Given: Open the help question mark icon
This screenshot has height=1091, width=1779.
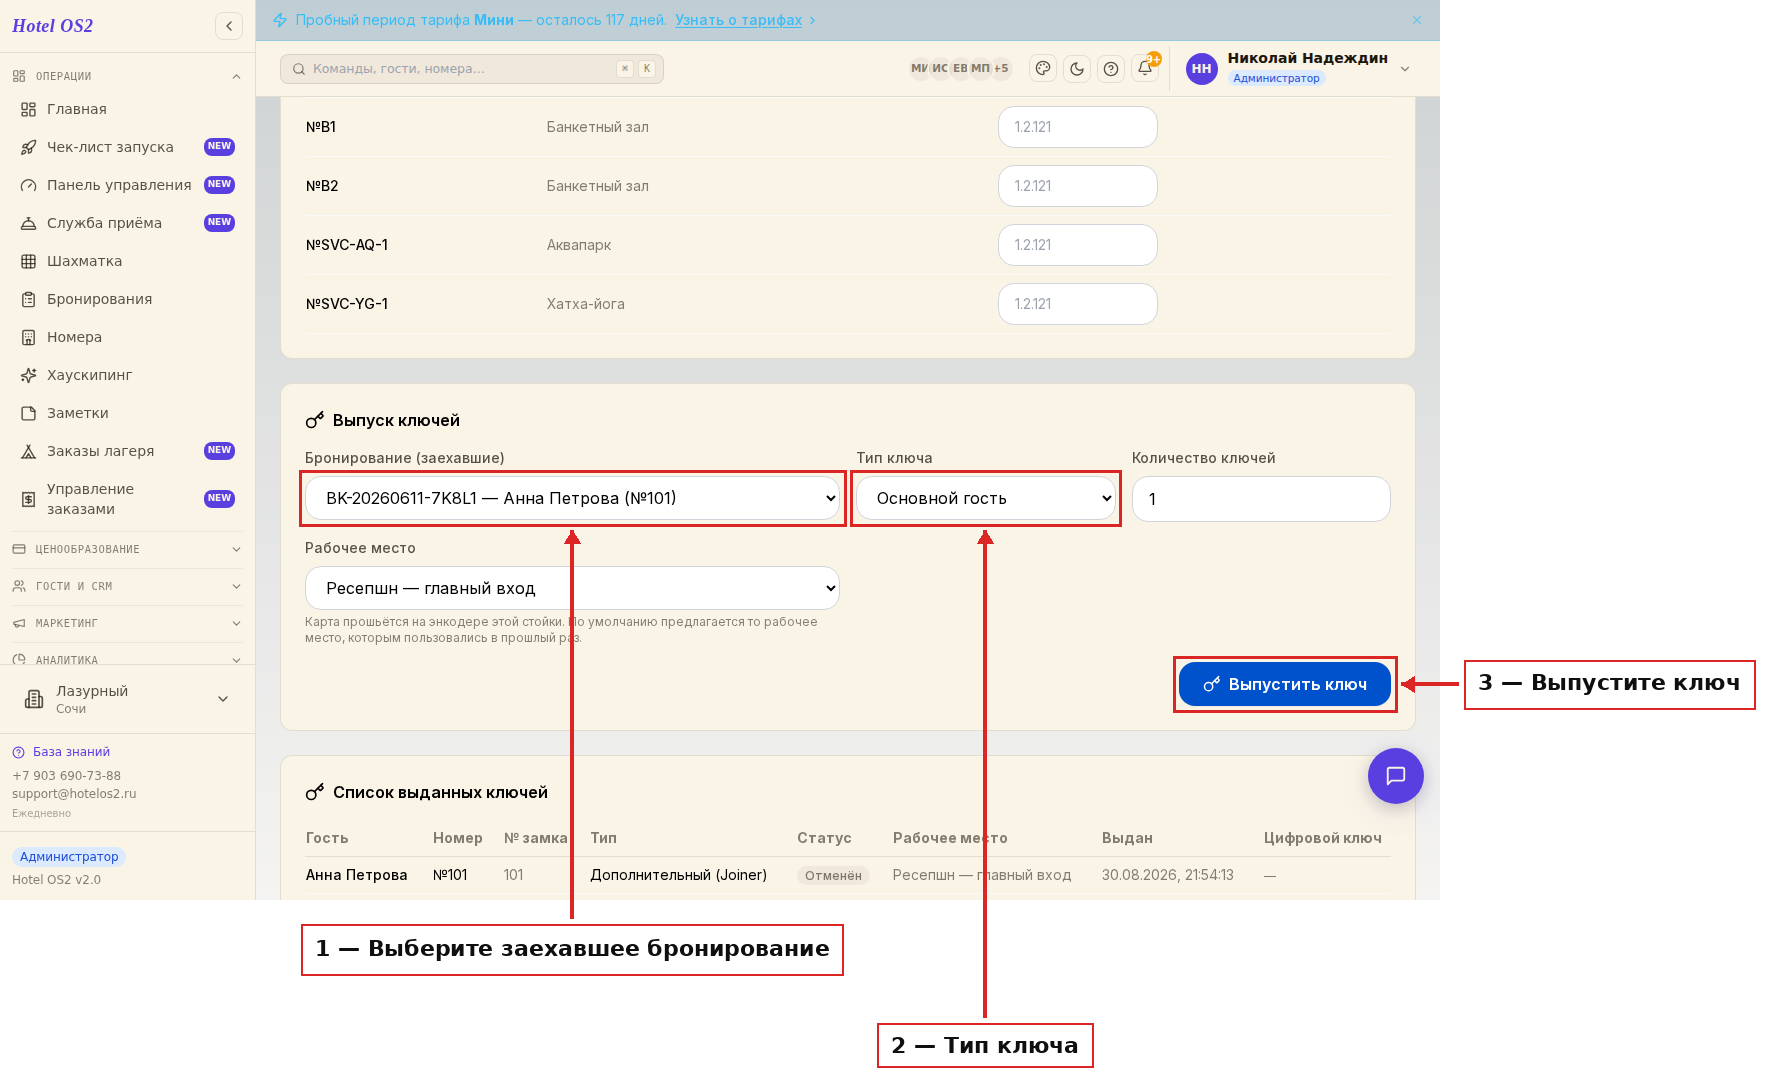Looking at the screenshot, I should [1111, 69].
